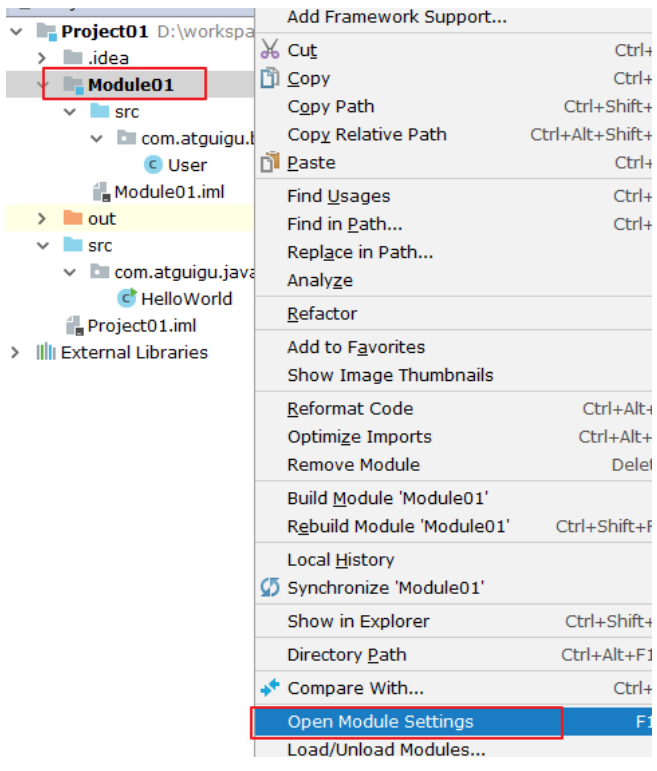Viewport: 657px width, 771px height.
Task: Click the Synchronize refresh arrows icon
Action: 269,587
